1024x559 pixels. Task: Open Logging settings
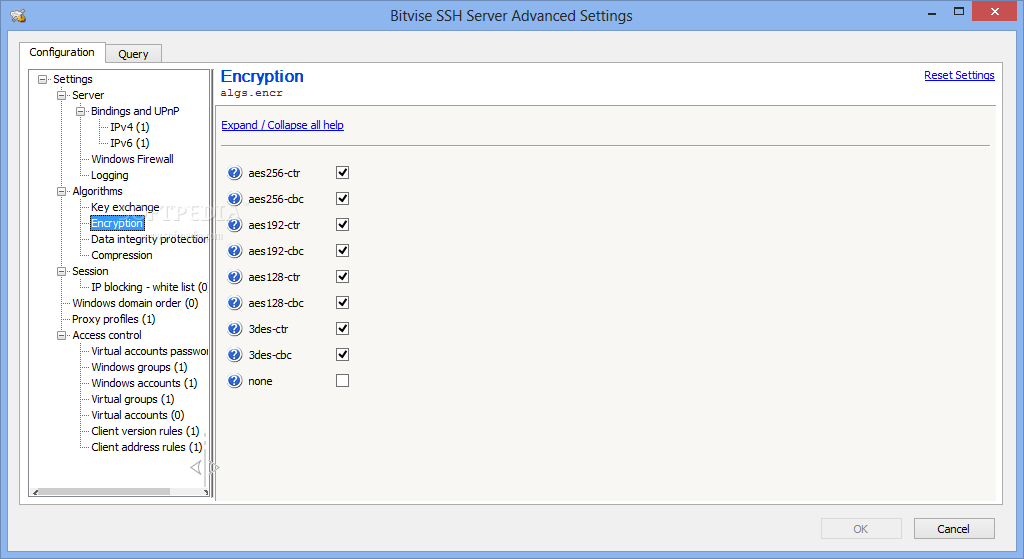tap(110, 175)
